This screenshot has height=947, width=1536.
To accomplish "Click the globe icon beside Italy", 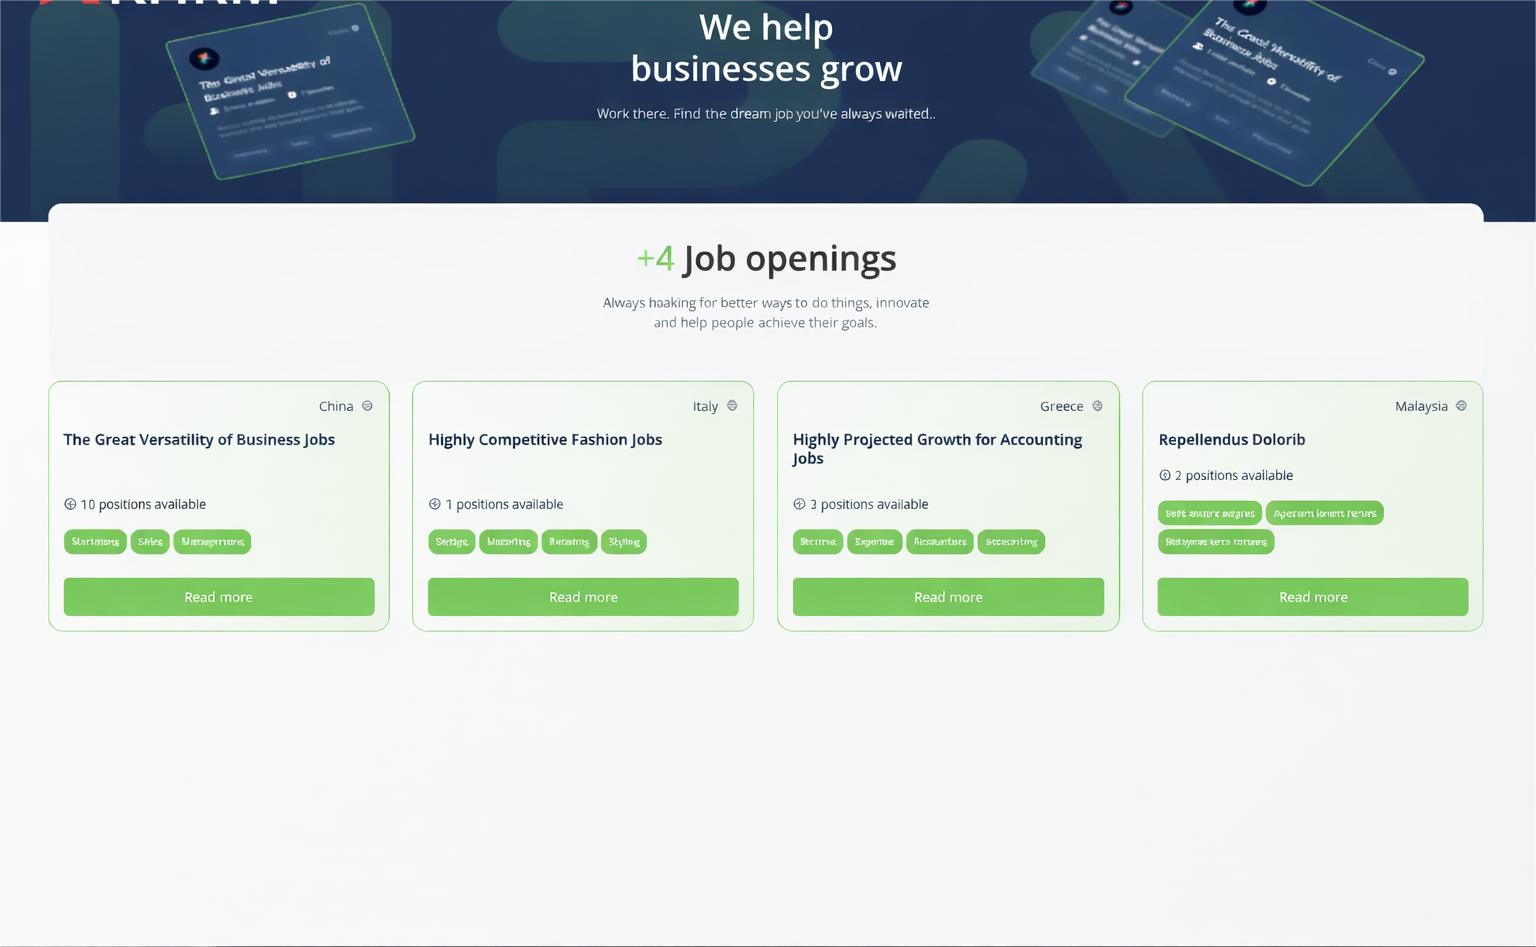I will click(732, 406).
